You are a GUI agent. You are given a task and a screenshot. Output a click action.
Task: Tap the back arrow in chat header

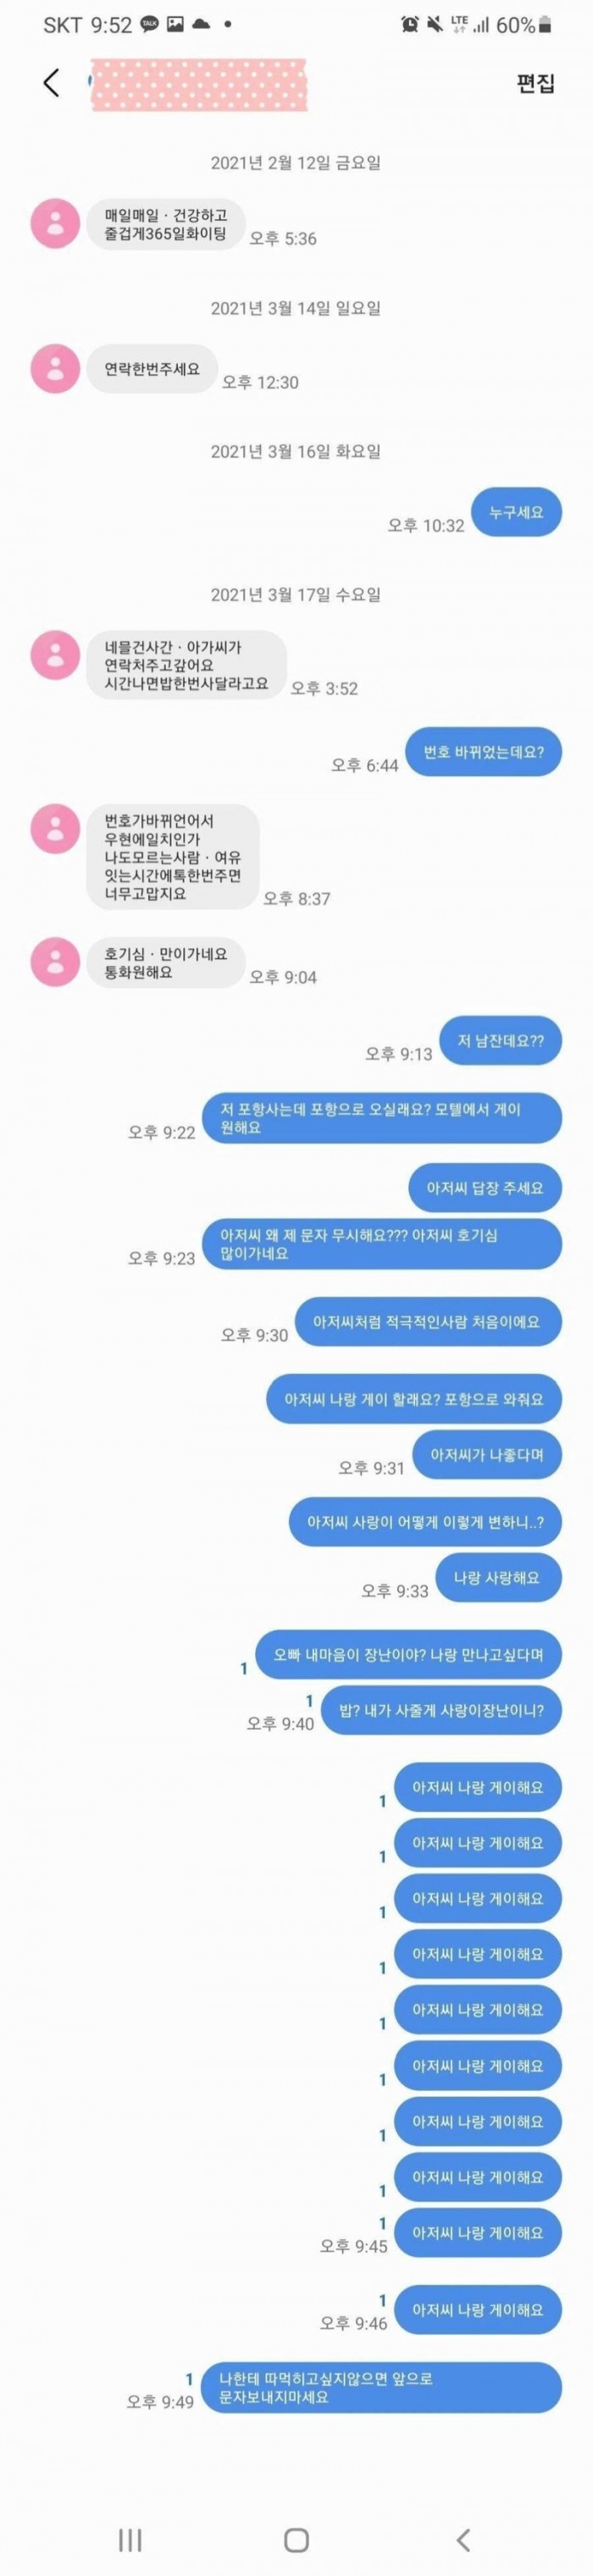tap(52, 83)
